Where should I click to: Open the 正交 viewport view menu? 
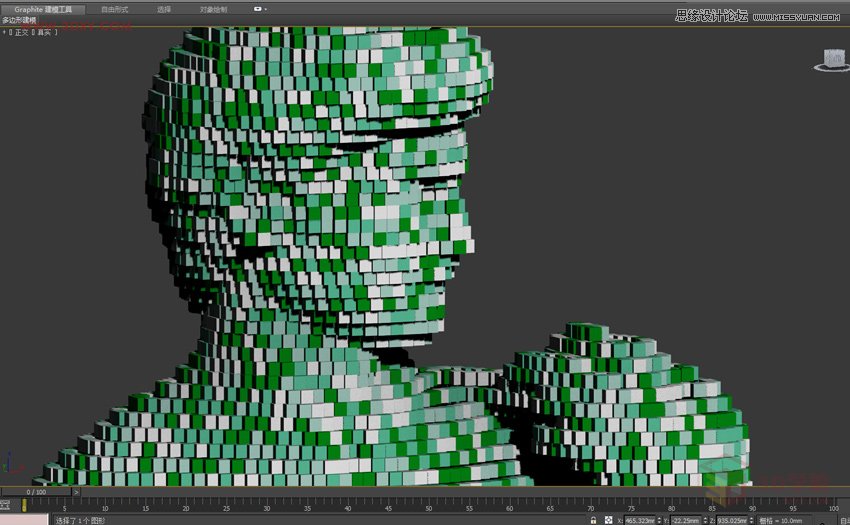(x=21, y=32)
